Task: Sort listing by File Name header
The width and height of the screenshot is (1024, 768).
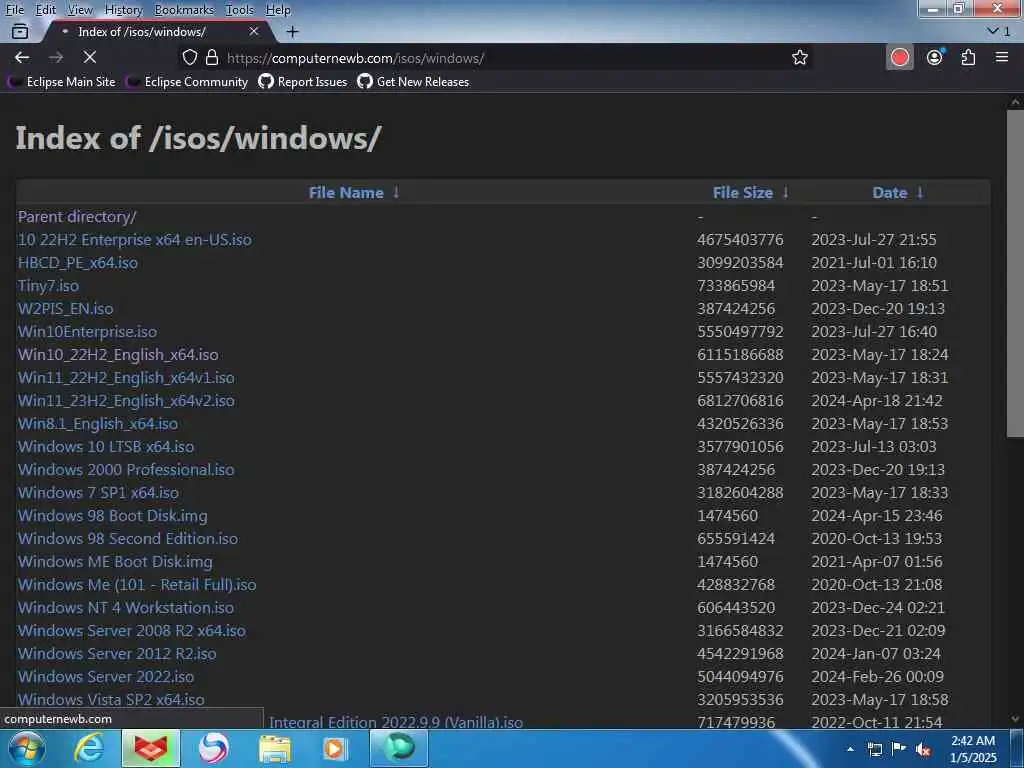Action: (x=346, y=193)
